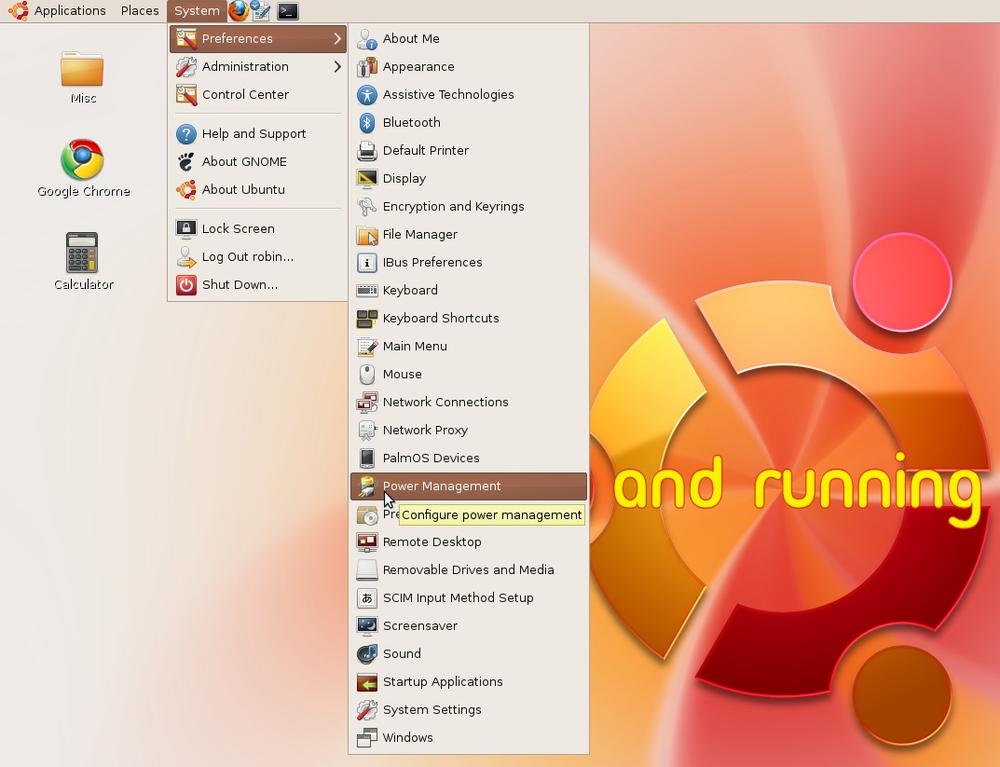Open Firefox from the top panel
The image size is (1000, 767).
coord(237,11)
